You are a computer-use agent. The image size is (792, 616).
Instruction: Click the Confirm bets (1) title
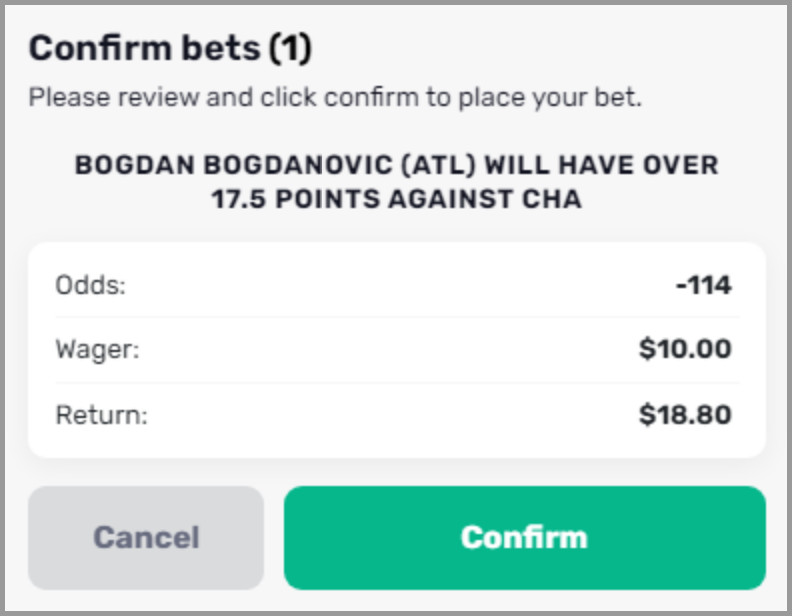point(170,47)
